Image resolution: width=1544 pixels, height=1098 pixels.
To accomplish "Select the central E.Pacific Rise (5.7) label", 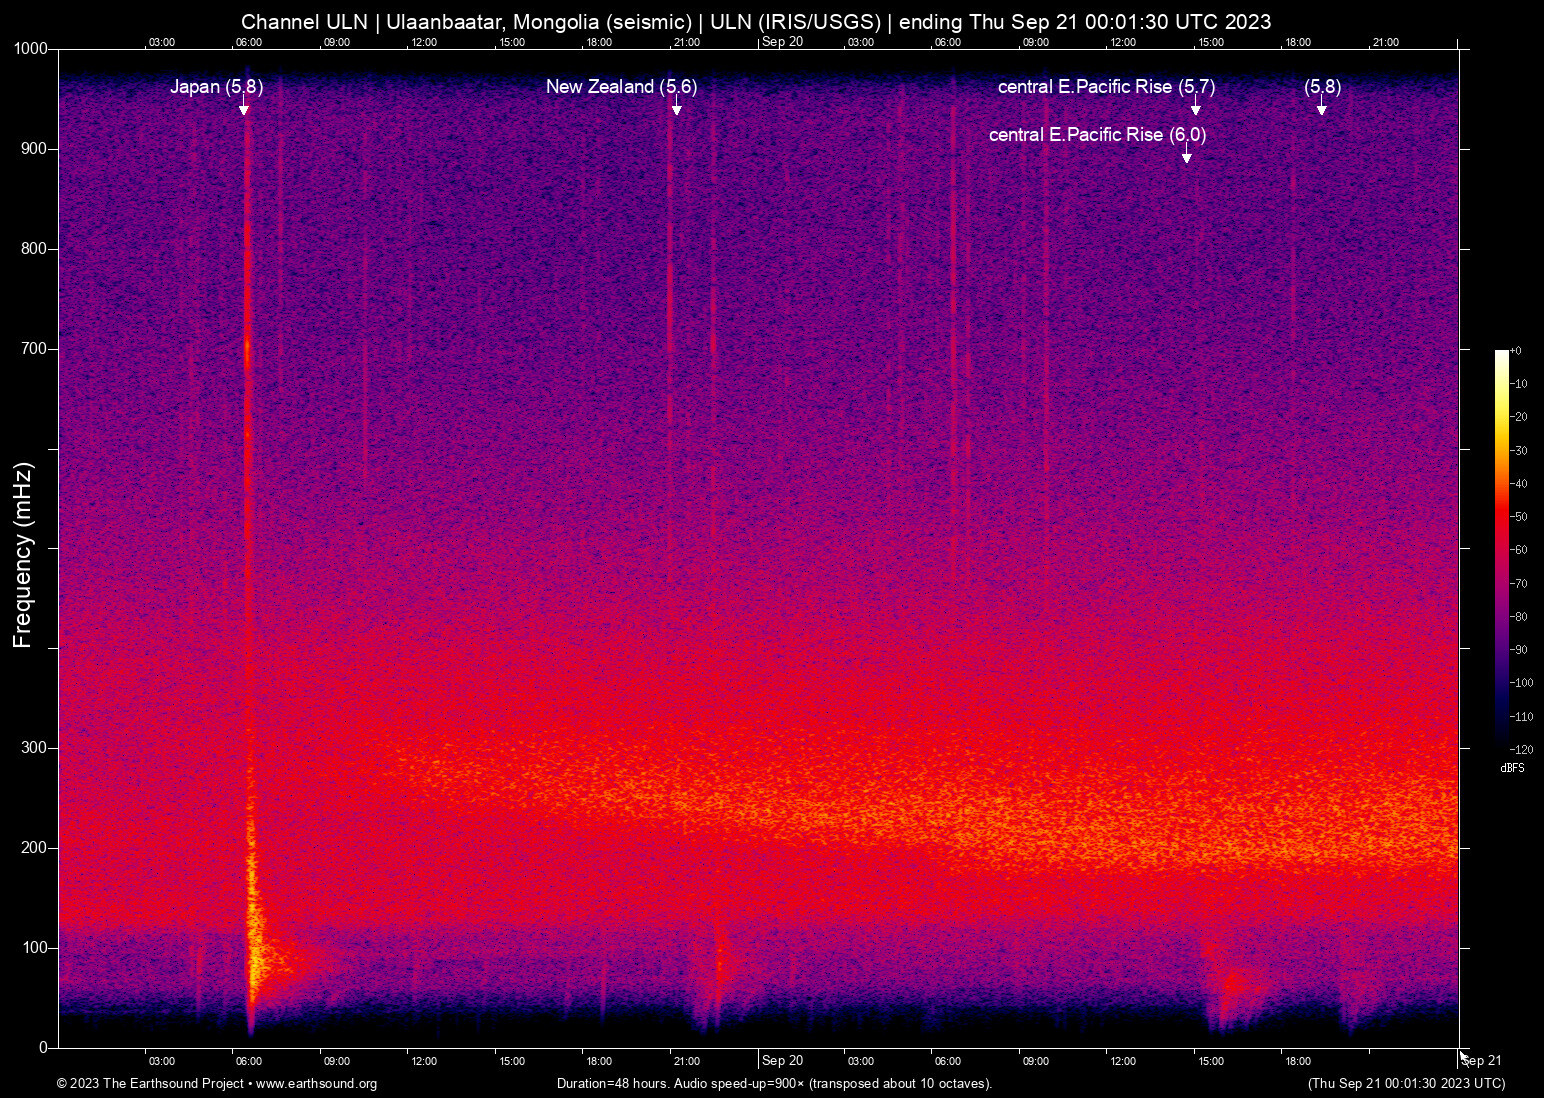I will [x=1105, y=87].
